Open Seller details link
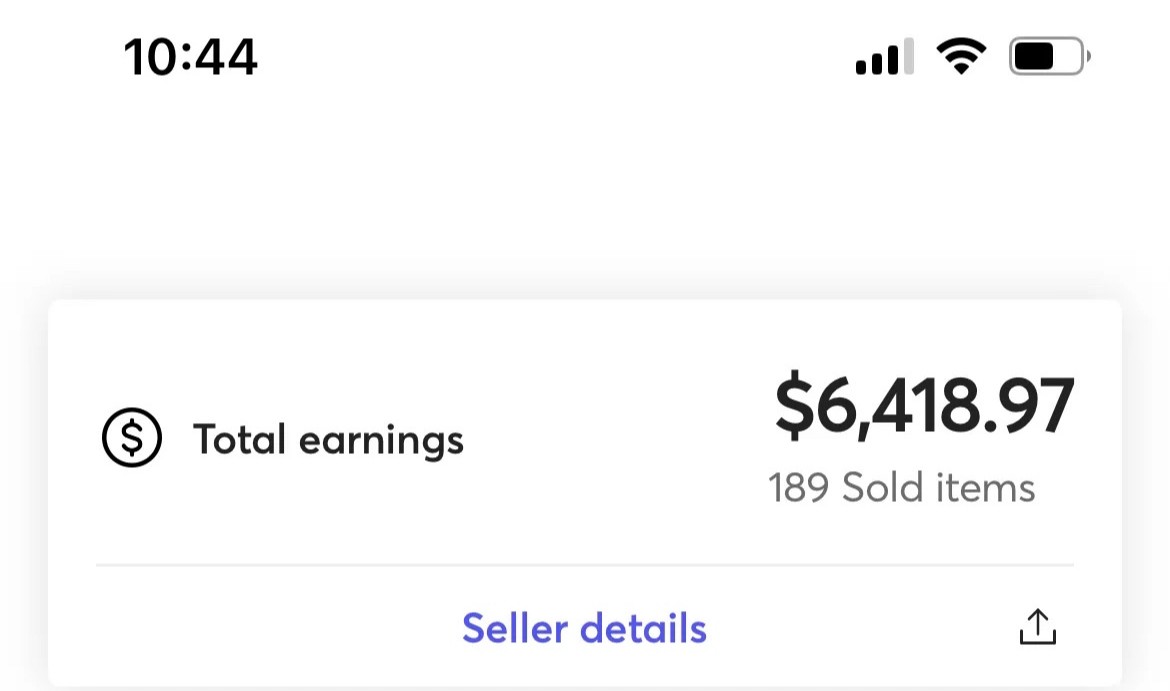This screenshot has height=691, width=1170. coord(584,628)
